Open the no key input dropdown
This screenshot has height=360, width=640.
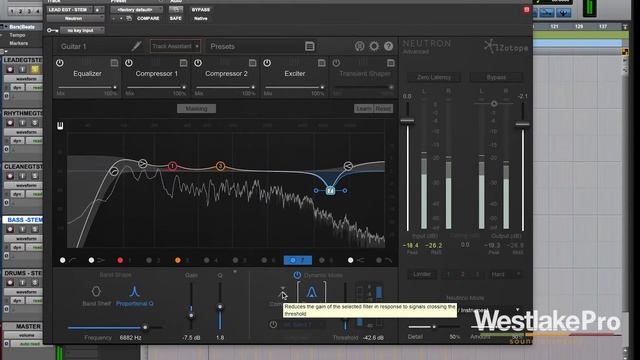82,30
